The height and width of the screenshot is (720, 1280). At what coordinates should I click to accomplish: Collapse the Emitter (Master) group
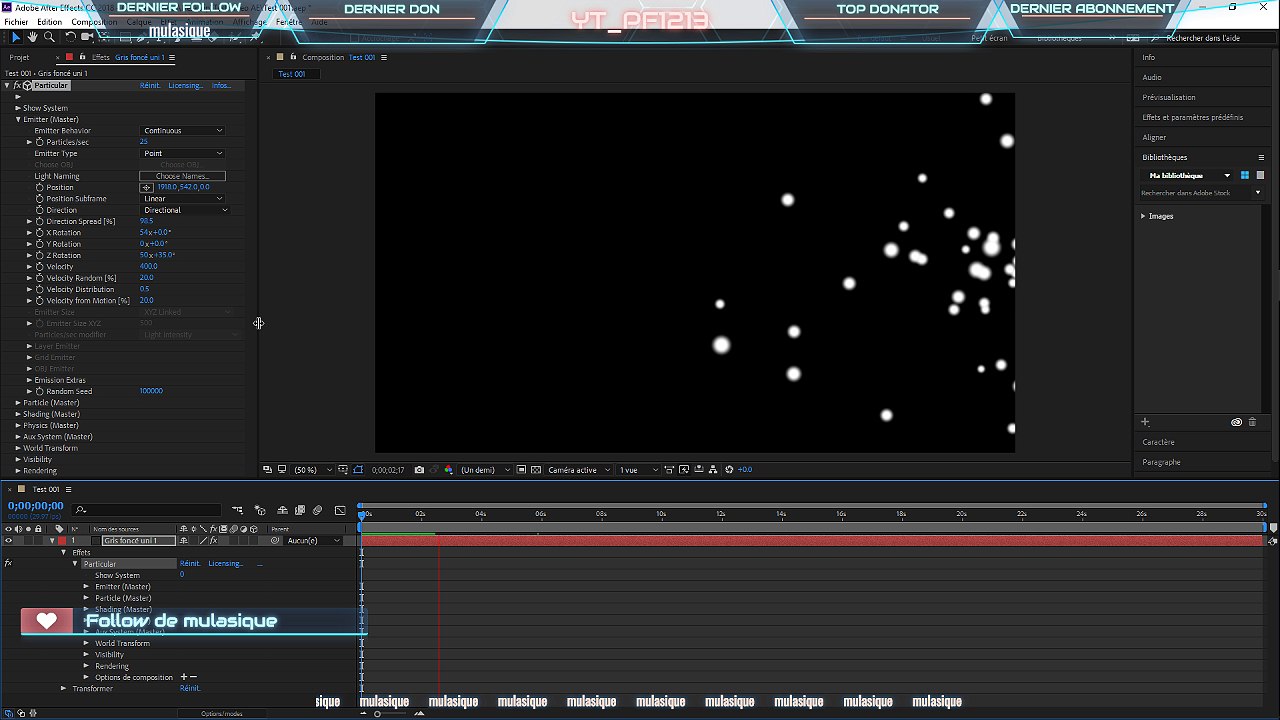18,119
